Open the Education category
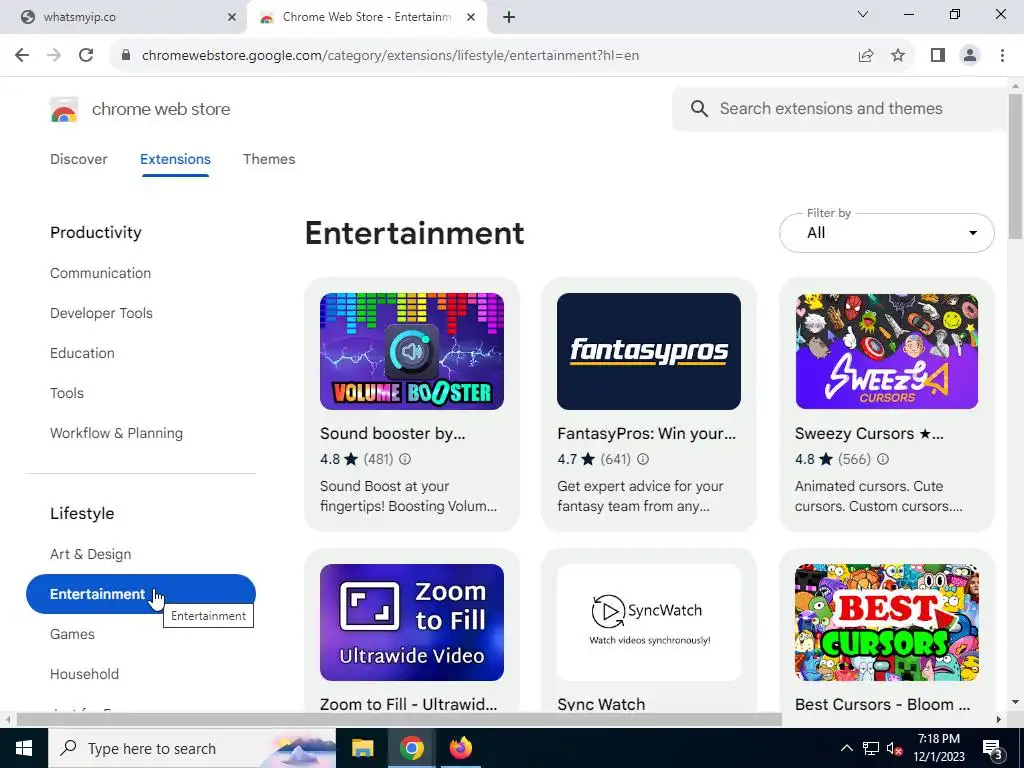 pyautogui.click(x=82, y=353)
